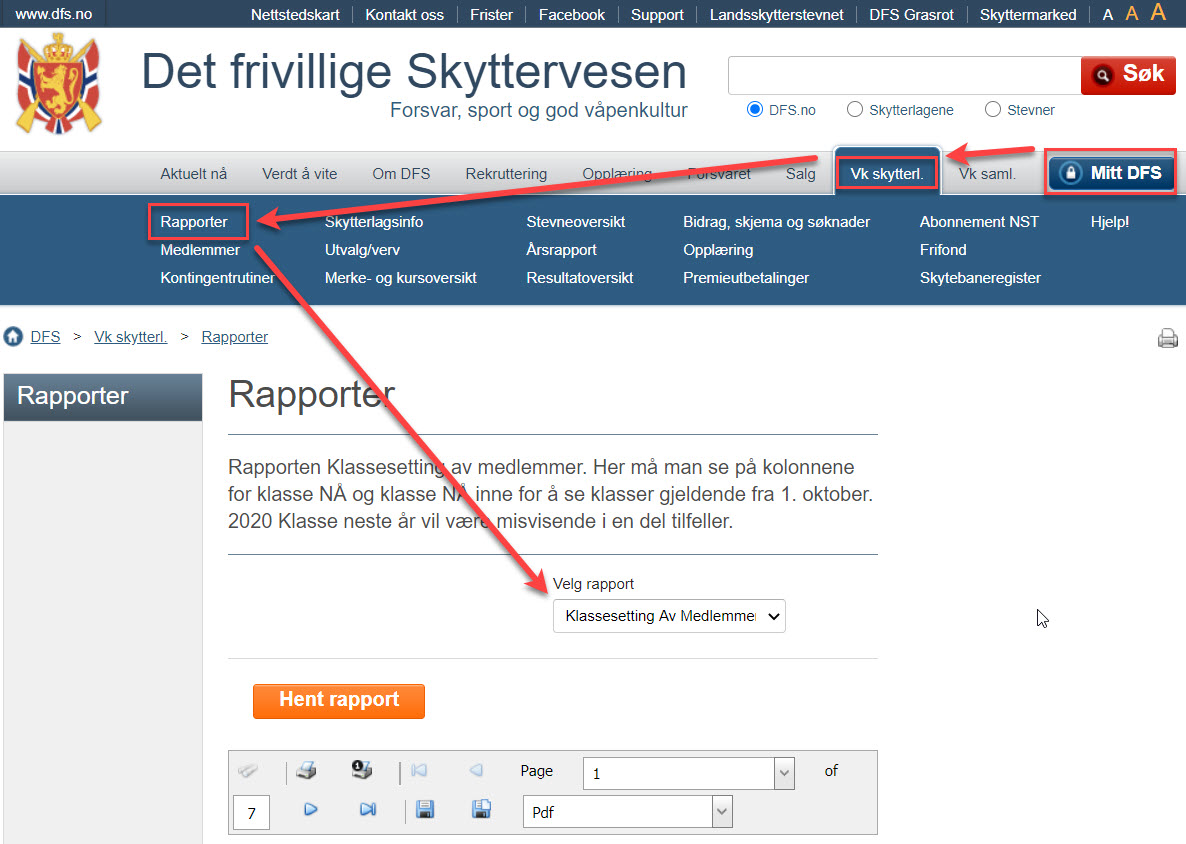Open the Rekruttering menu

click(506, 174)
